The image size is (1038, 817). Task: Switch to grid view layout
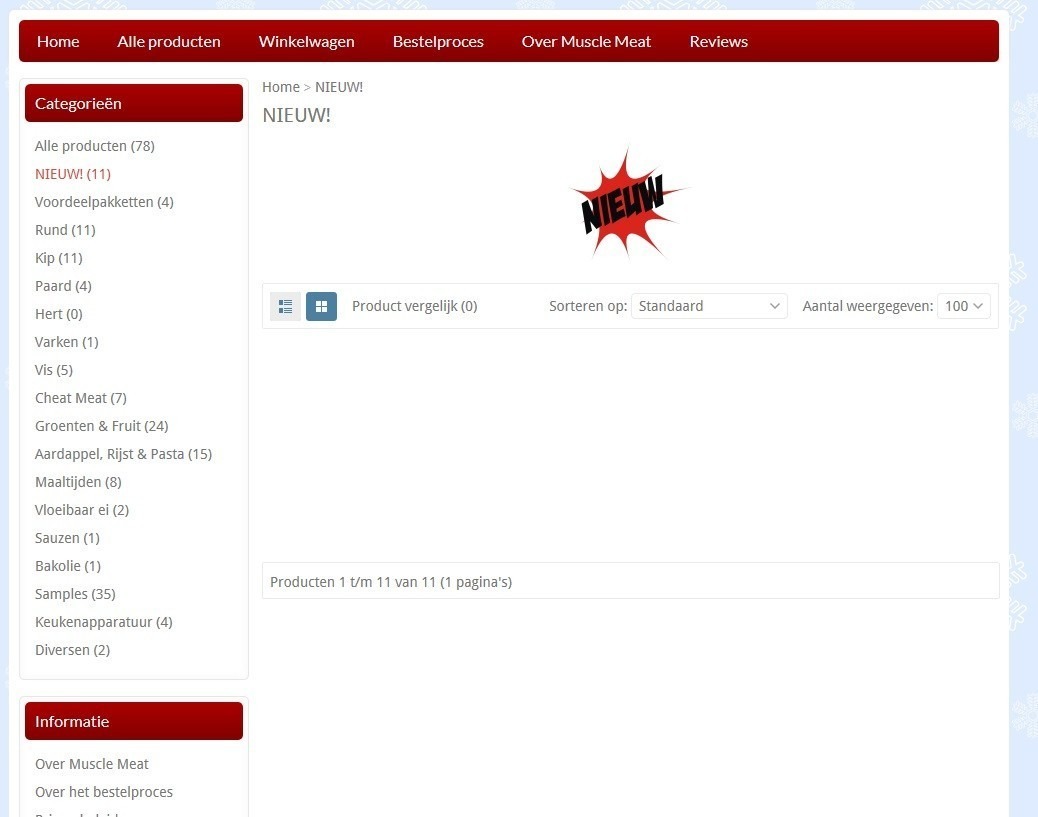tap(321, 306)
